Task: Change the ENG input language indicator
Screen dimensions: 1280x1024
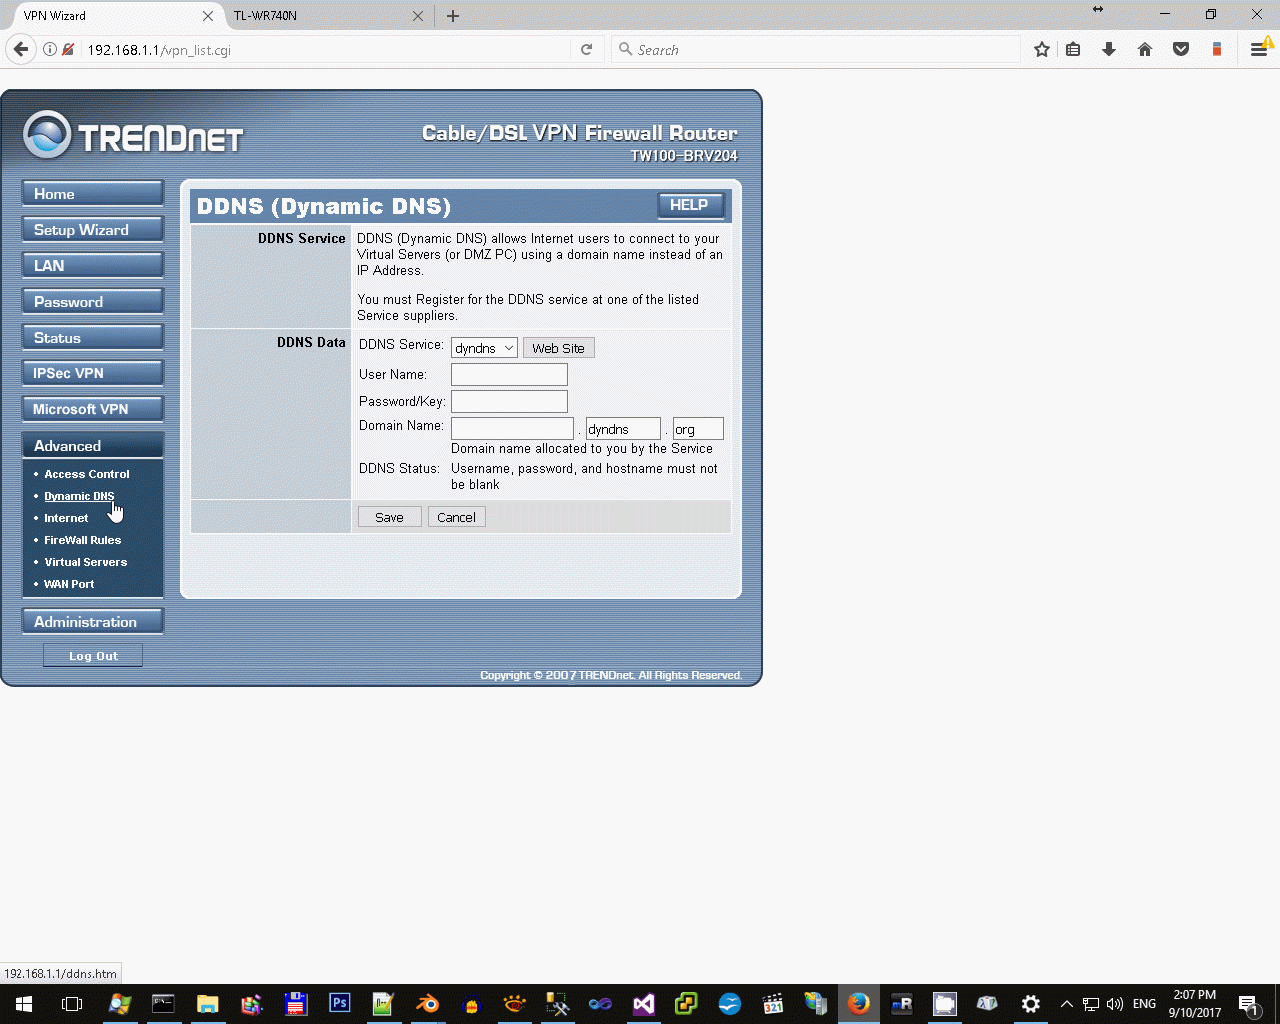Action: pyautogui.click(x=1144, y=1004)
